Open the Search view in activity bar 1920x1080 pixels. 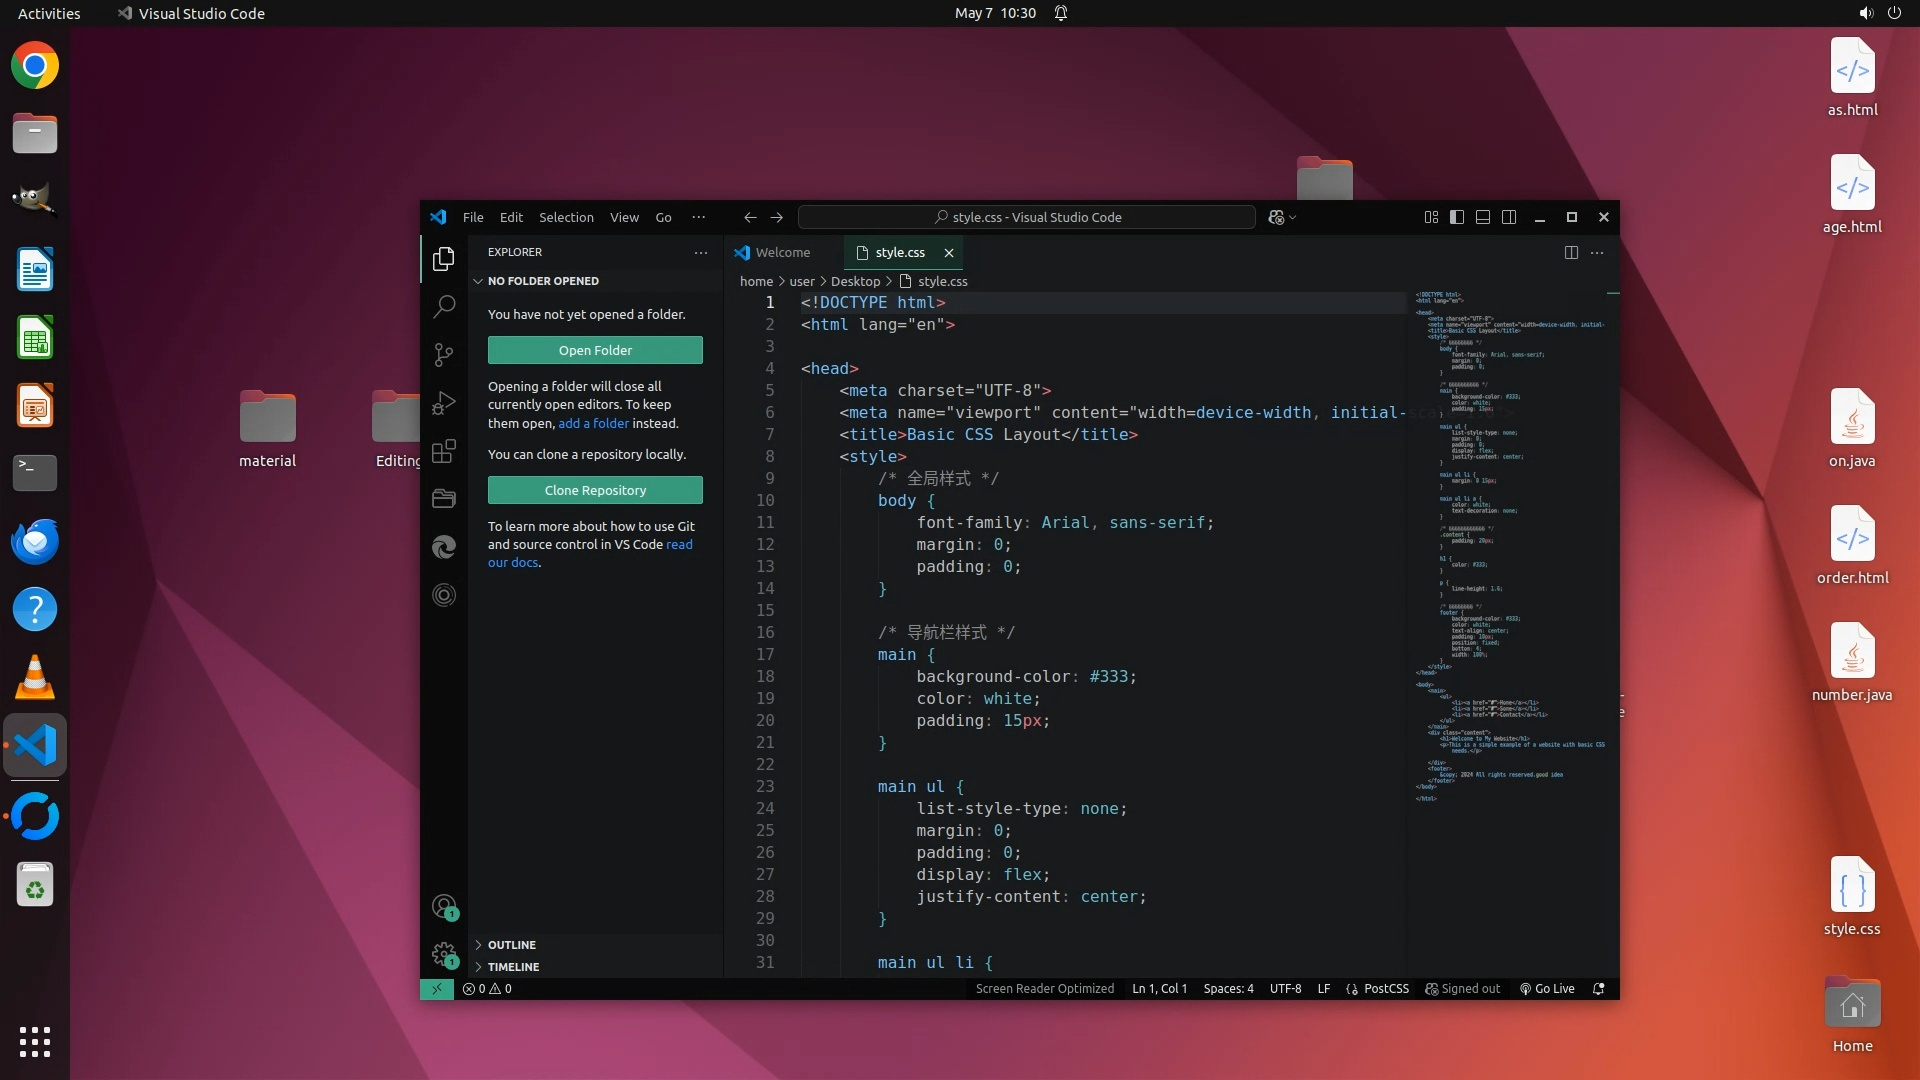click(x=444, y=306)
